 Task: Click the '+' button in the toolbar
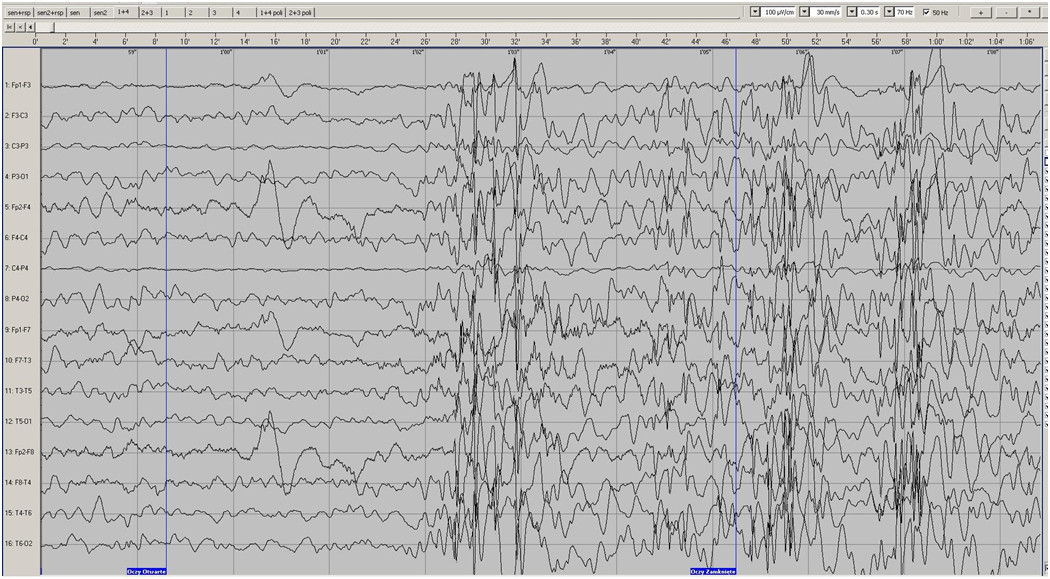point(980,12)
